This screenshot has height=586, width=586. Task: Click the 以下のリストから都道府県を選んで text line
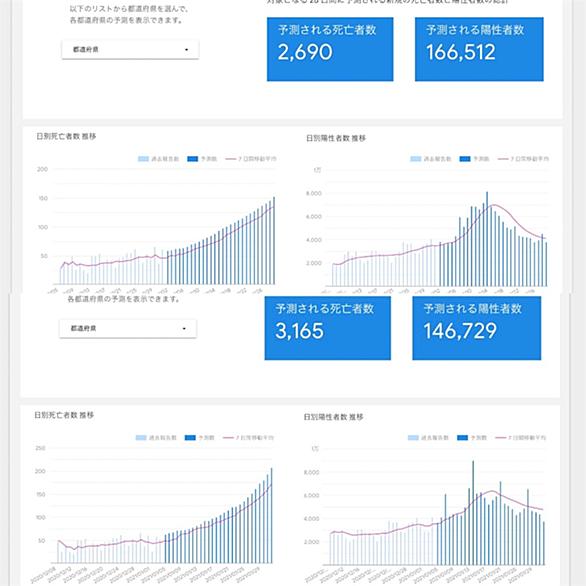129,9
